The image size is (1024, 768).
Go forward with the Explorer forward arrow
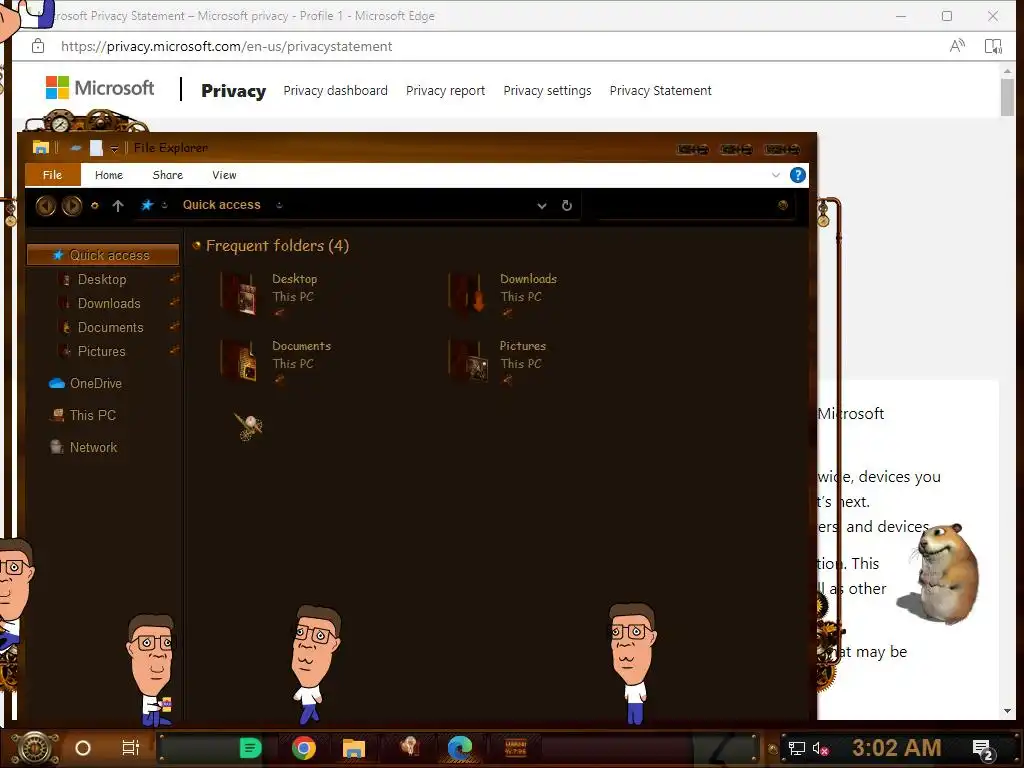tap(72, 206)
